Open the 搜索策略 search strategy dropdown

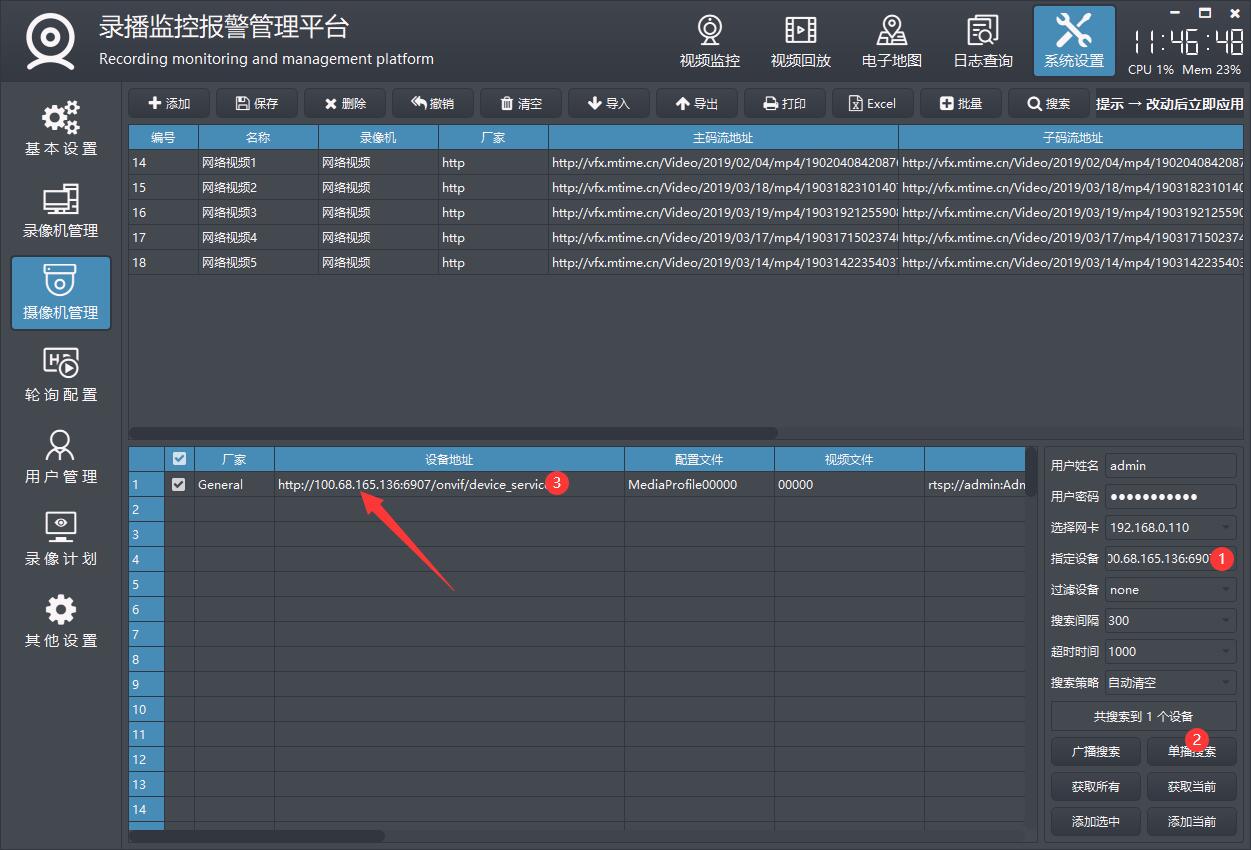(x=1226, y=683)
